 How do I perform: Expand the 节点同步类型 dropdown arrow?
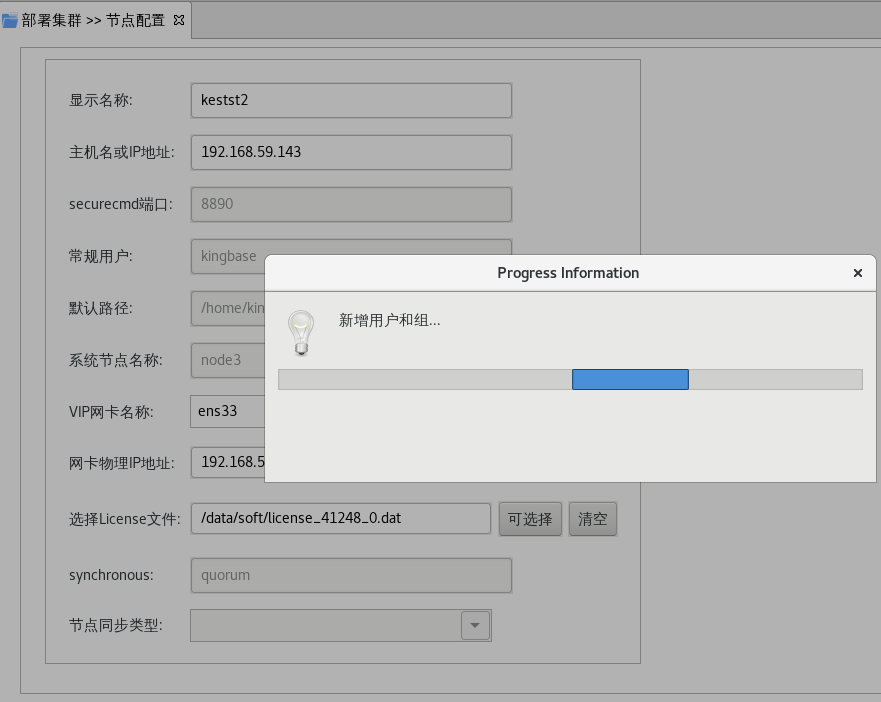pos(475,626)
